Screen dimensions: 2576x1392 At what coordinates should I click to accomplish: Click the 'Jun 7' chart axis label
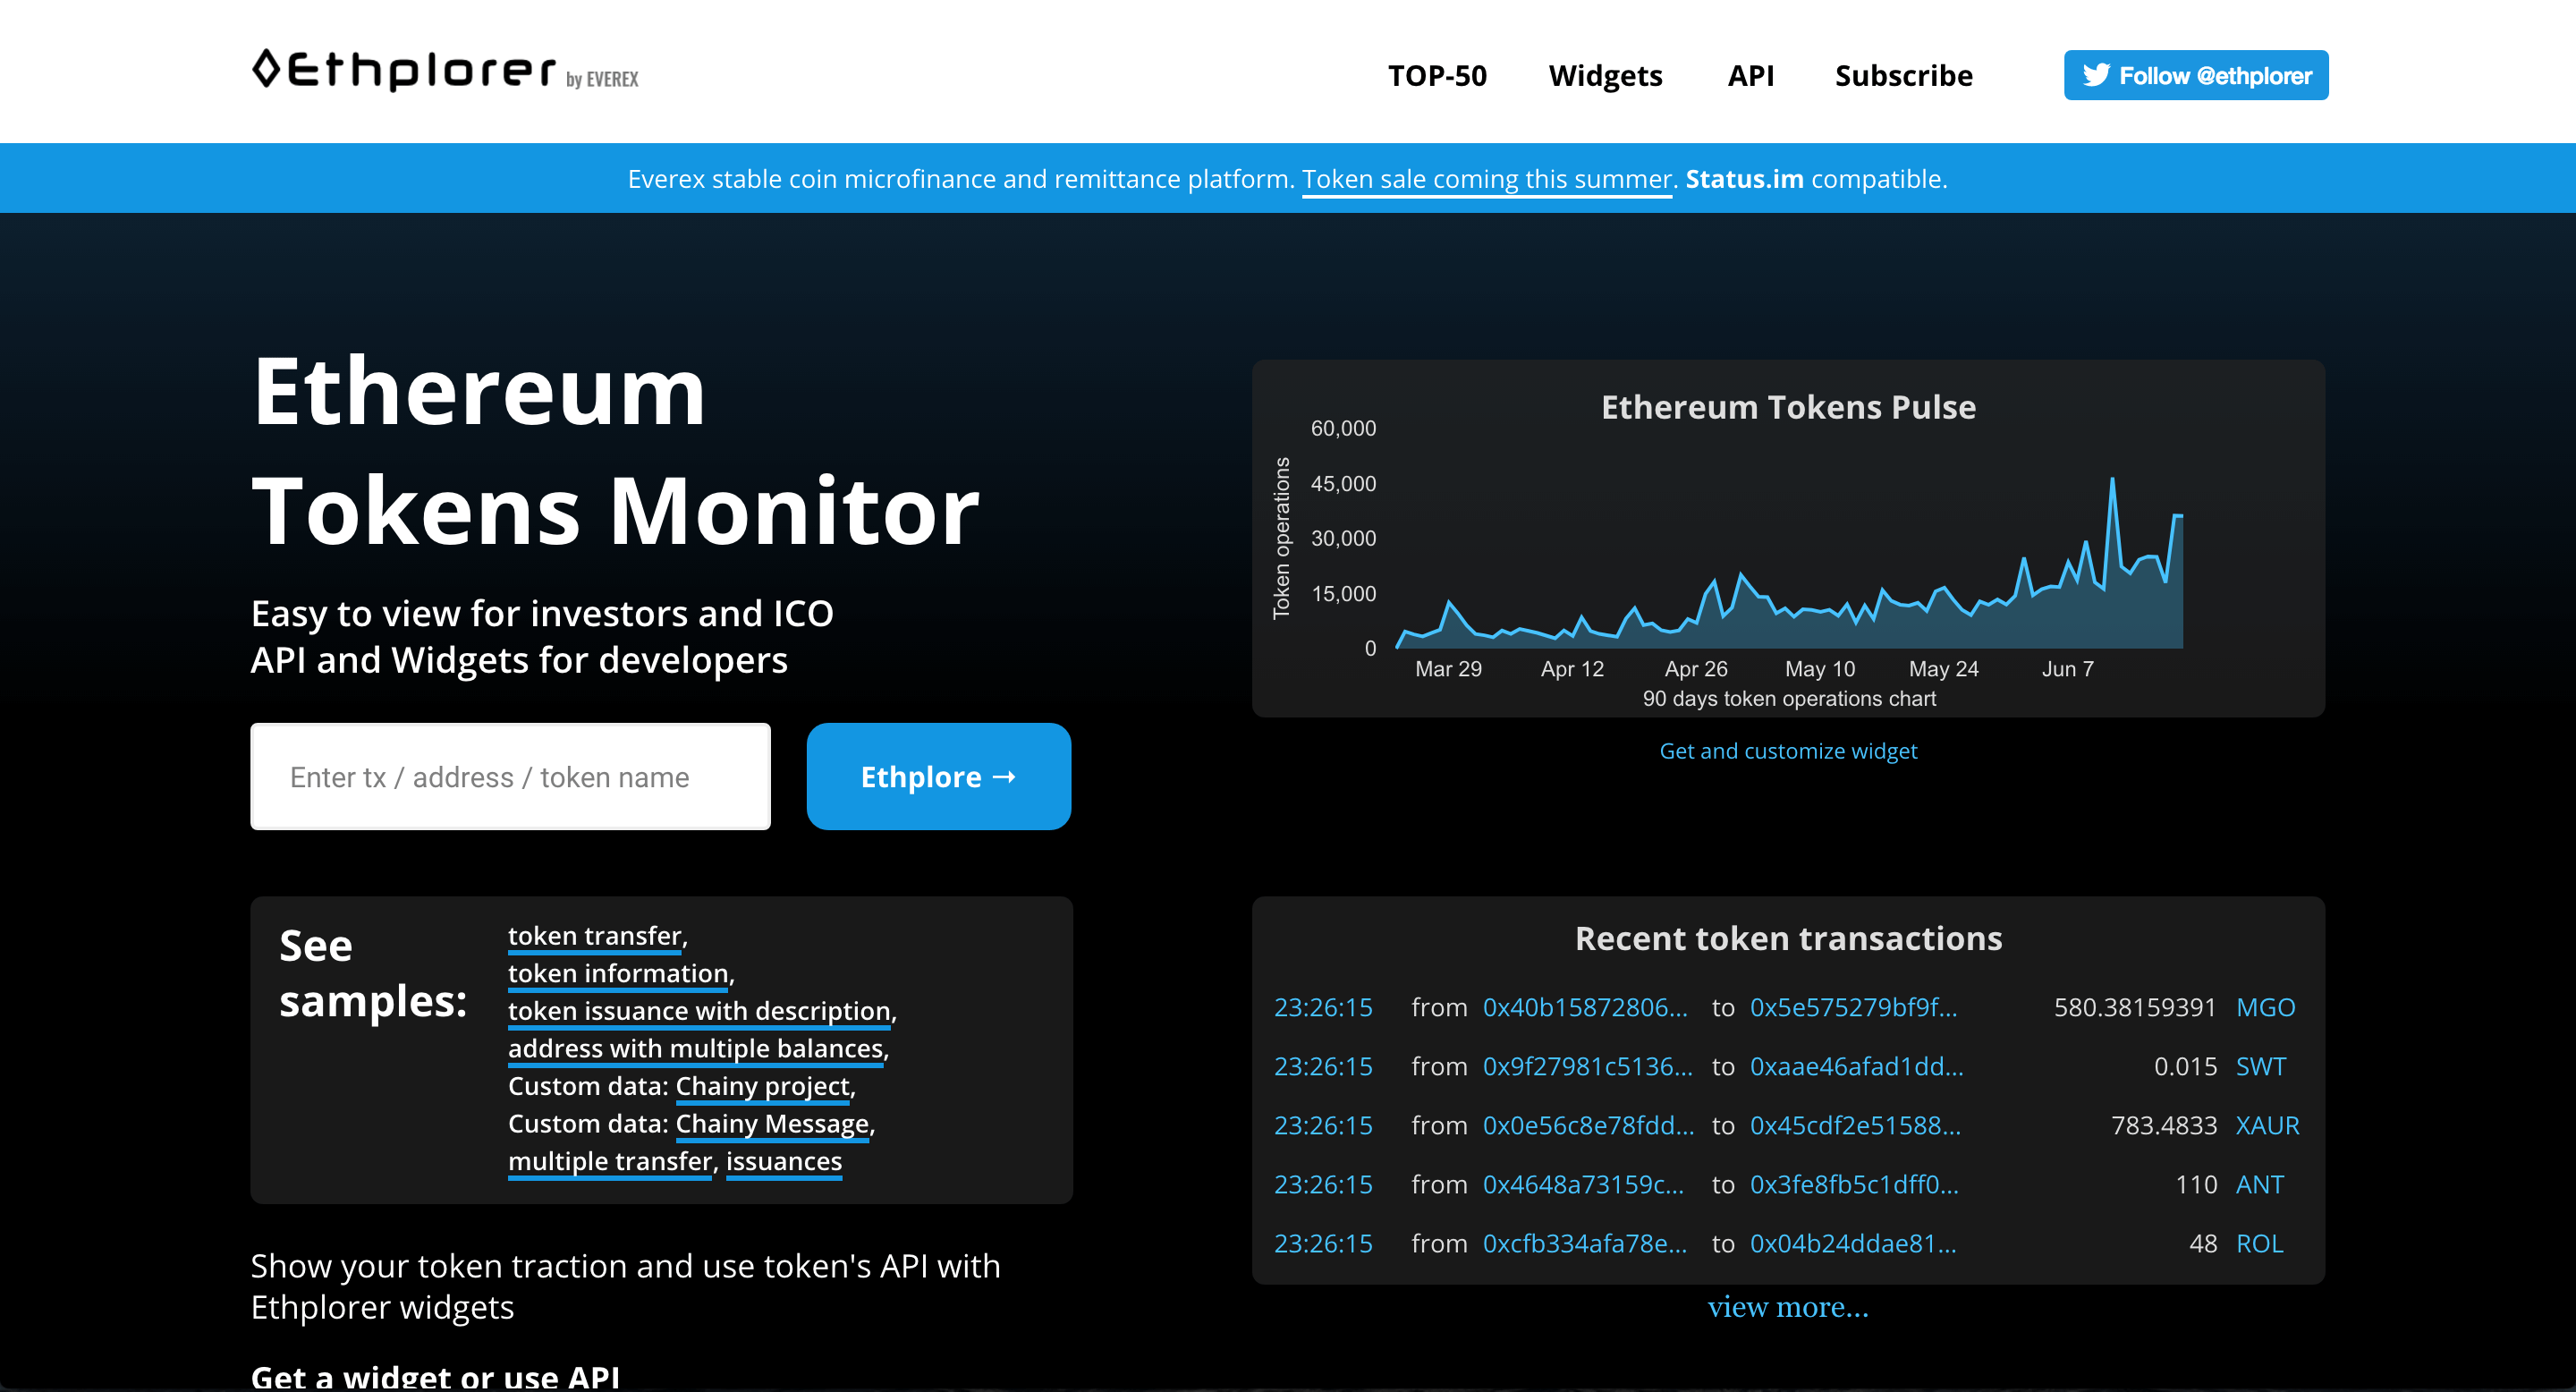tap(2067, 669)
